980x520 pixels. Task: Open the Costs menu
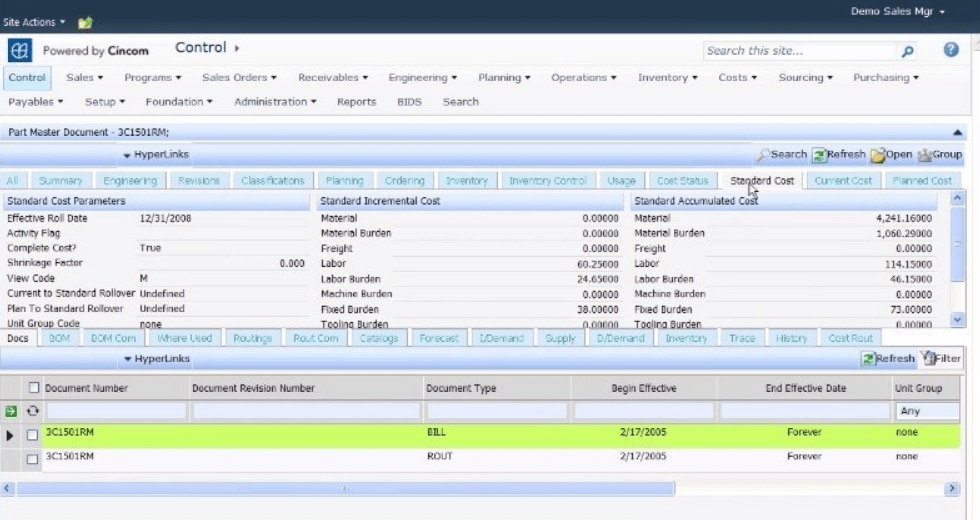pyautogui.click(x=738, y=78)
